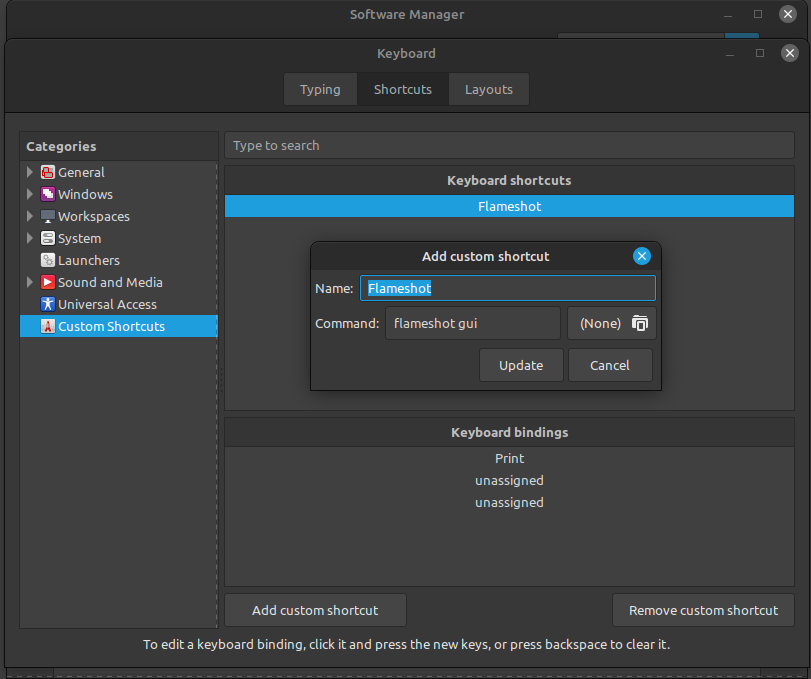Viewport: 811px width, 679px height.
Task: Switch to the Shortcuts tab
Action: [x=403, y=89]
